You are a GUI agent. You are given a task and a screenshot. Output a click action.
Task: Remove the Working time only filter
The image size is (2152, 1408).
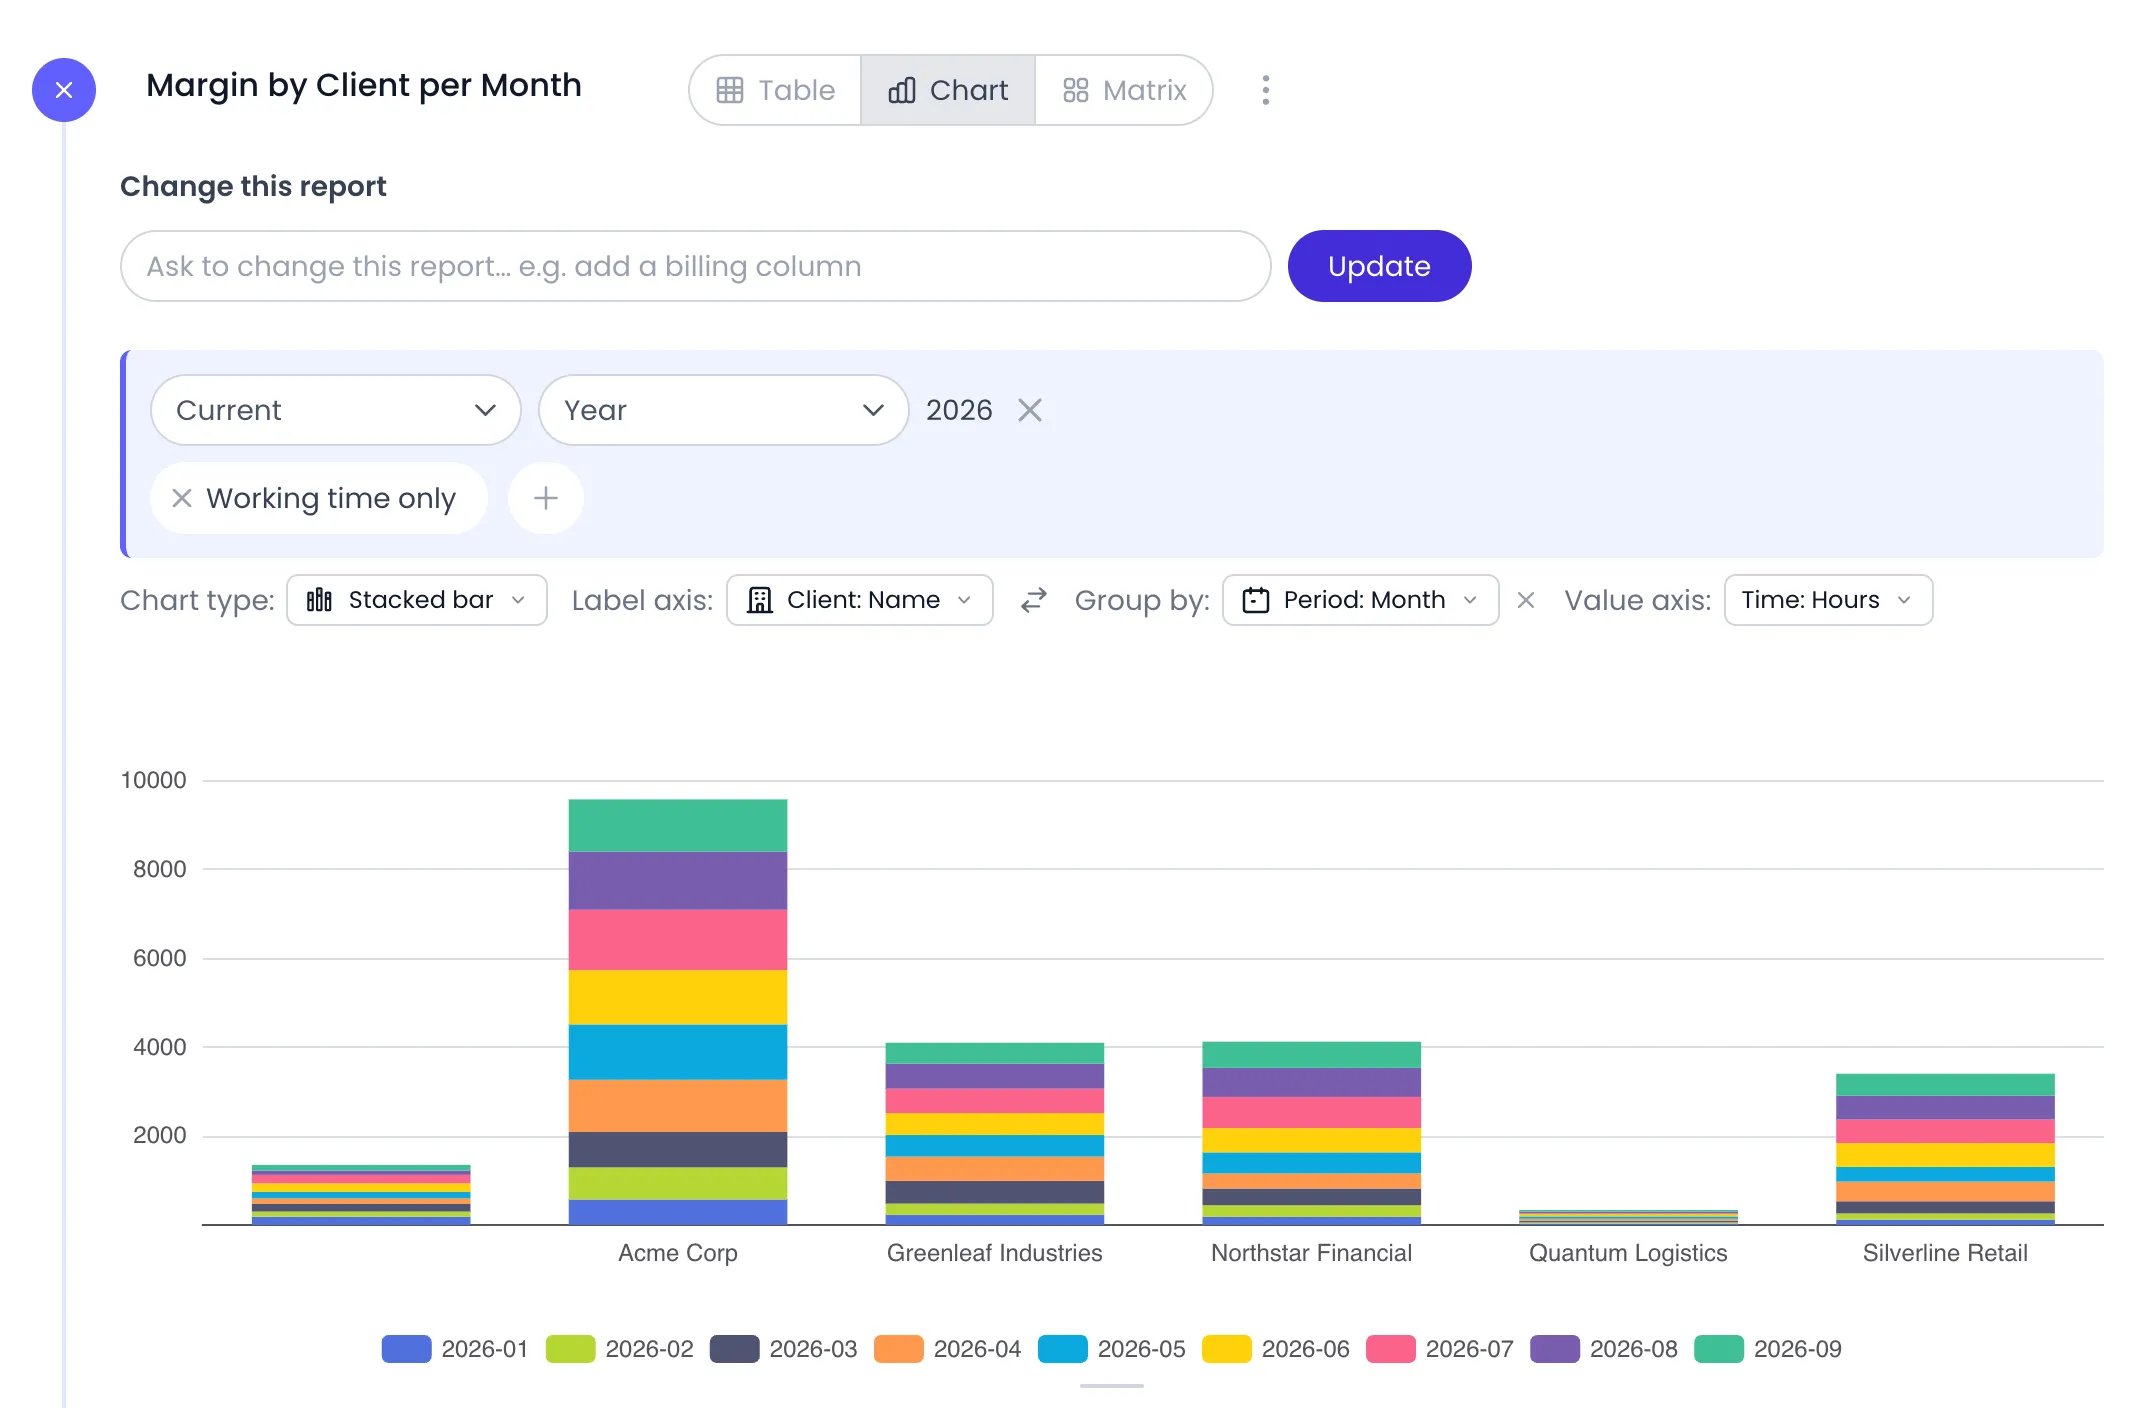(182, 498)
